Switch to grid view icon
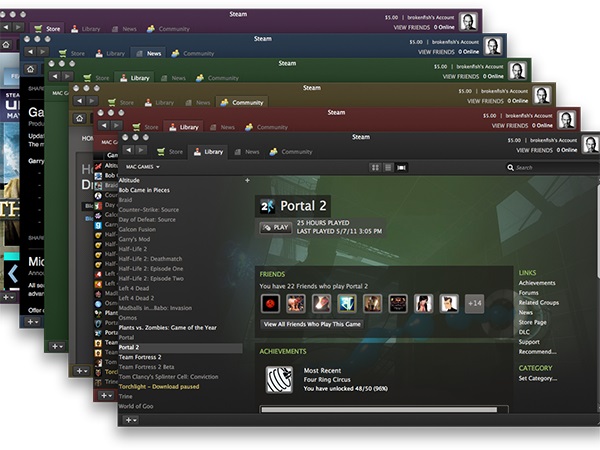The image size is (600, 450). (x=375, y=168)
